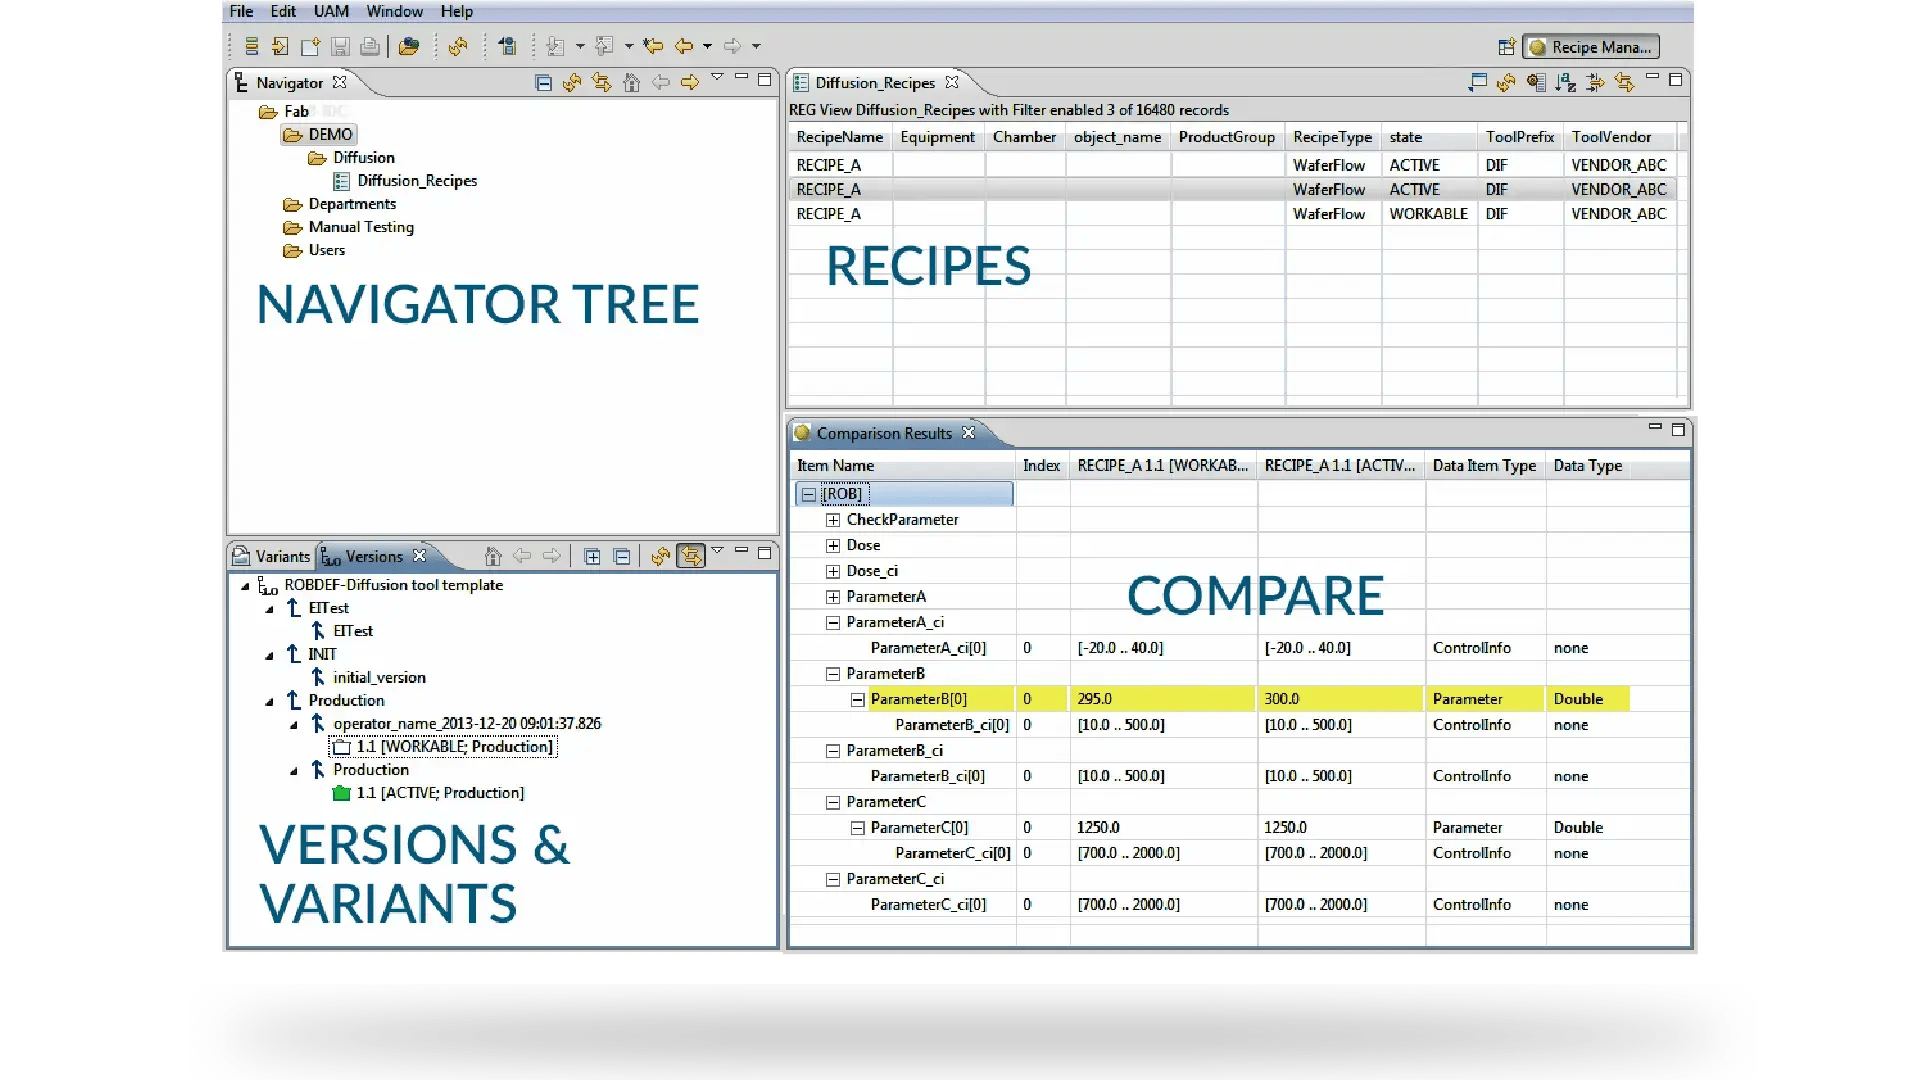Expand the CheckParameter node
The height and width of the screenshot is (1080, 1920).
835,519
